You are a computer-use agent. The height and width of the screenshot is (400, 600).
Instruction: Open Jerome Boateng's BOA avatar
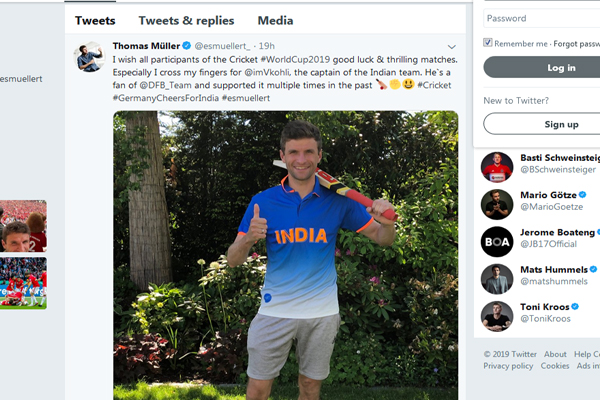(497, 241)
